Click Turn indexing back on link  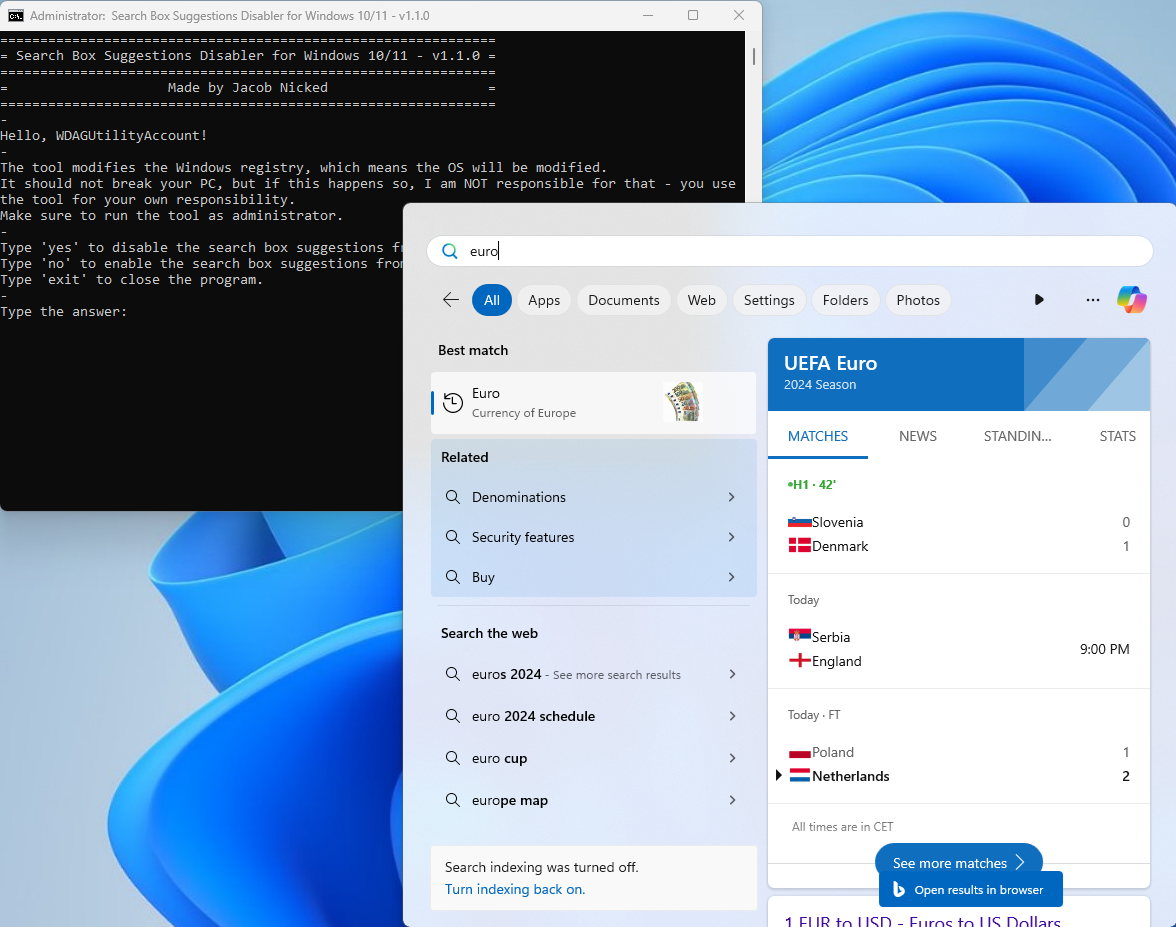(514, 889)
